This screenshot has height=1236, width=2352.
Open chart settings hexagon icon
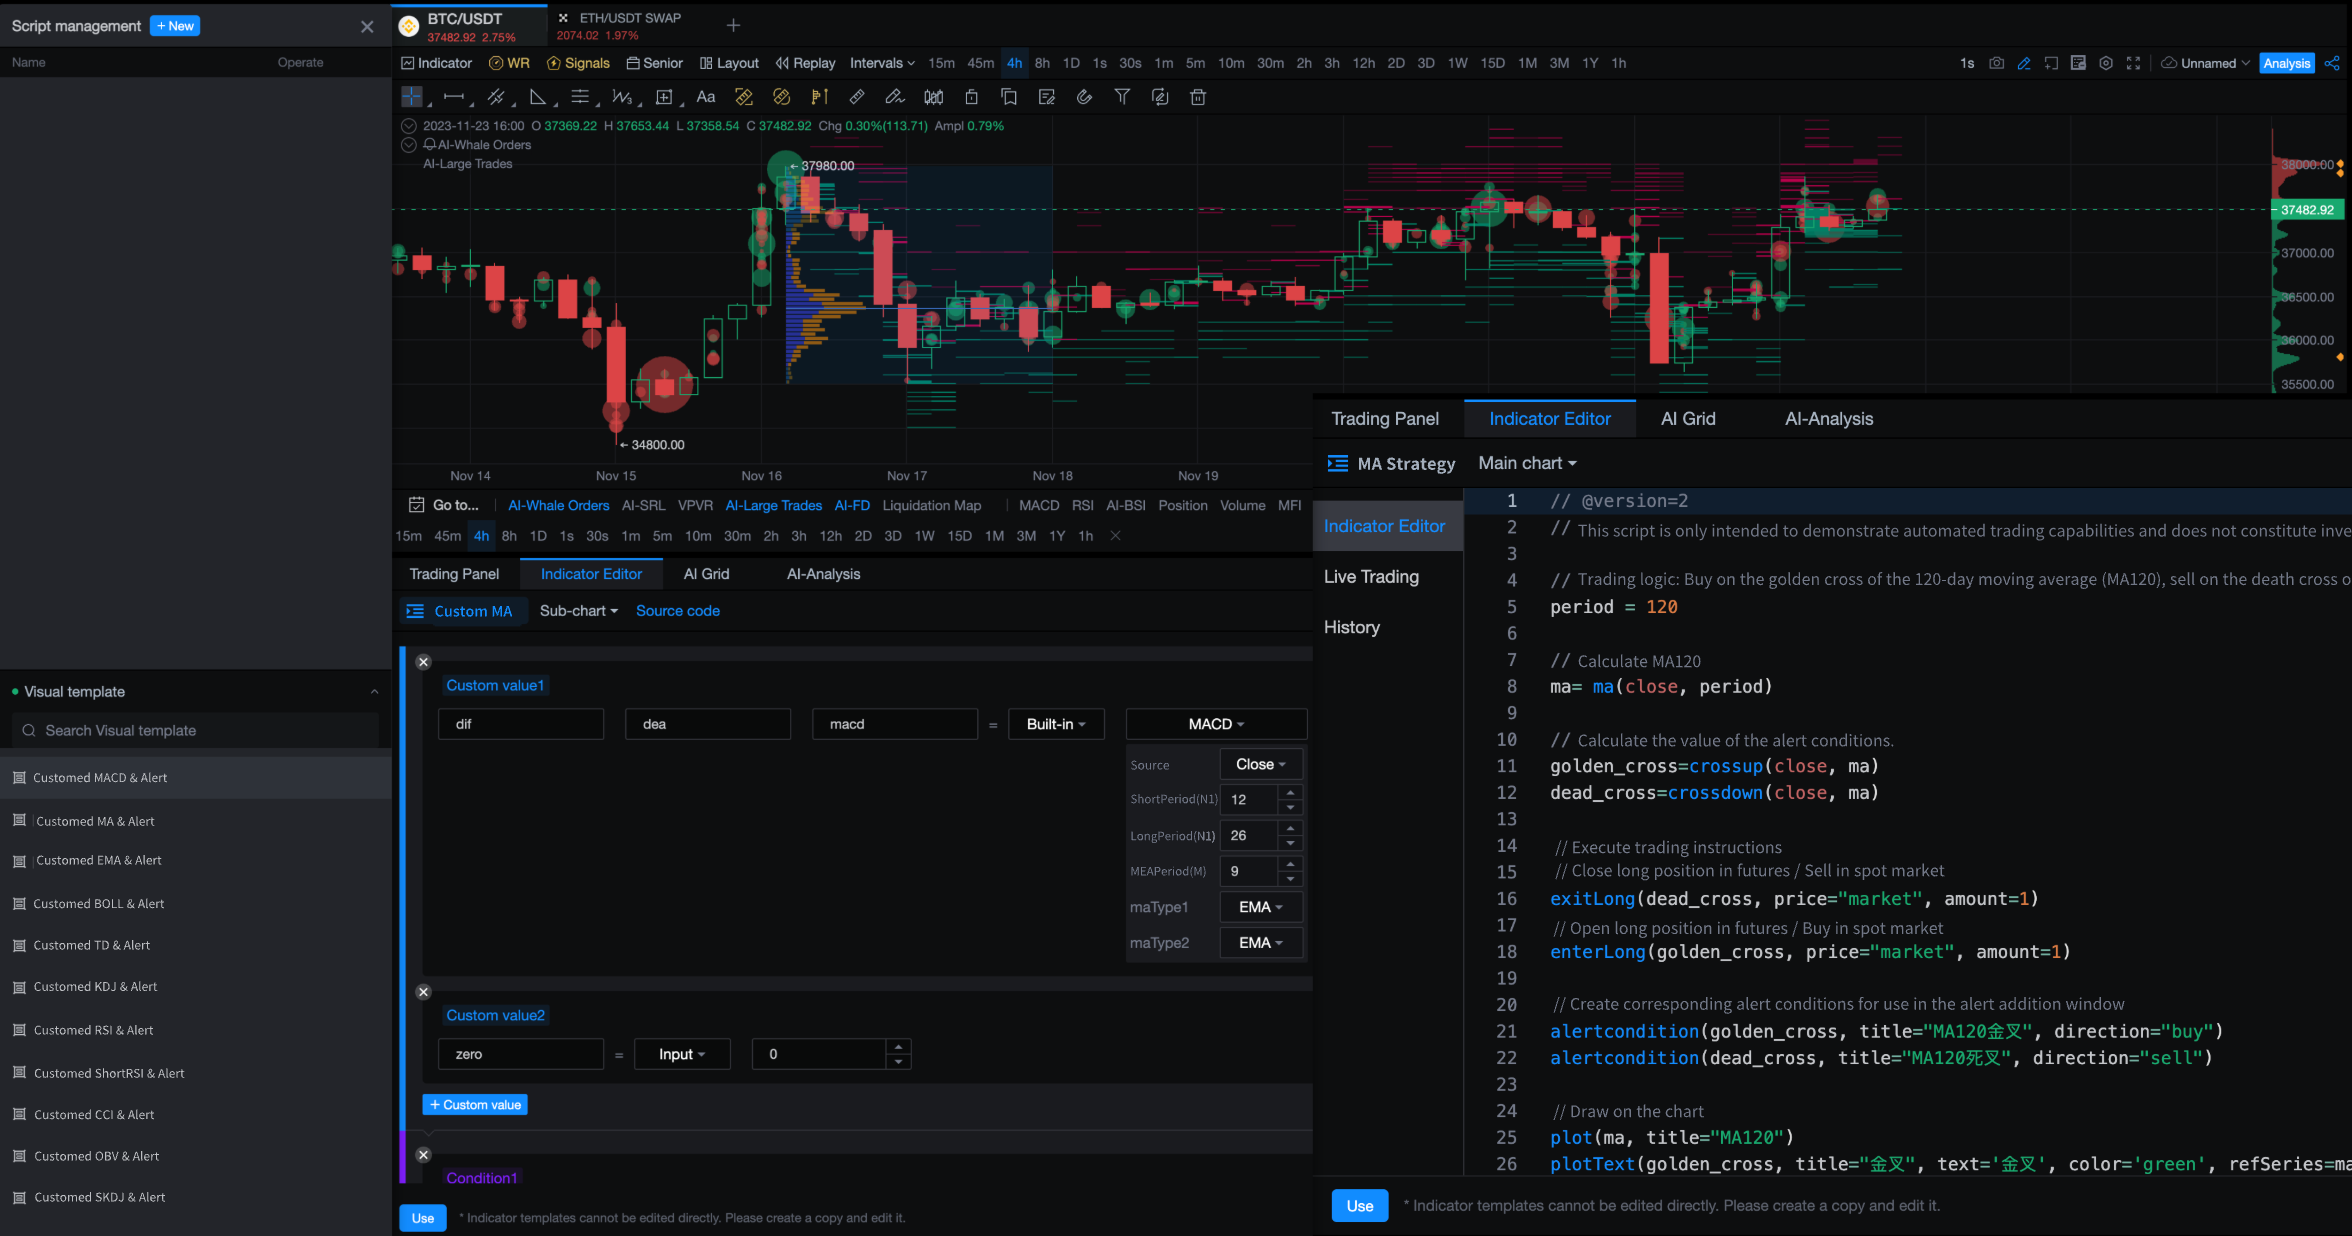[x=2106, y=63]
